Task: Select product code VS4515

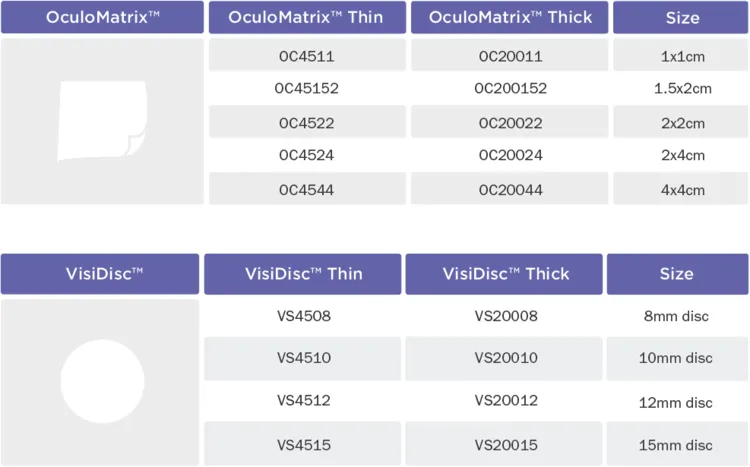Action: [303, 444]
